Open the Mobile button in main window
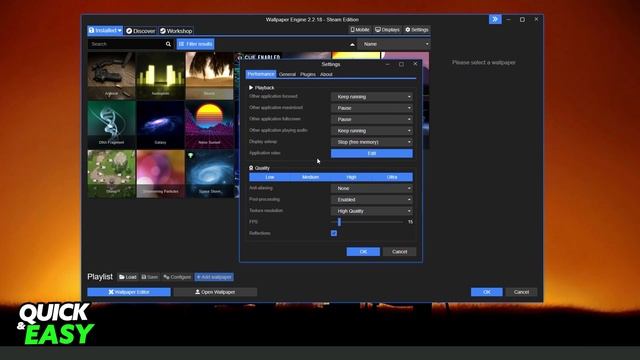 (360, 30)
